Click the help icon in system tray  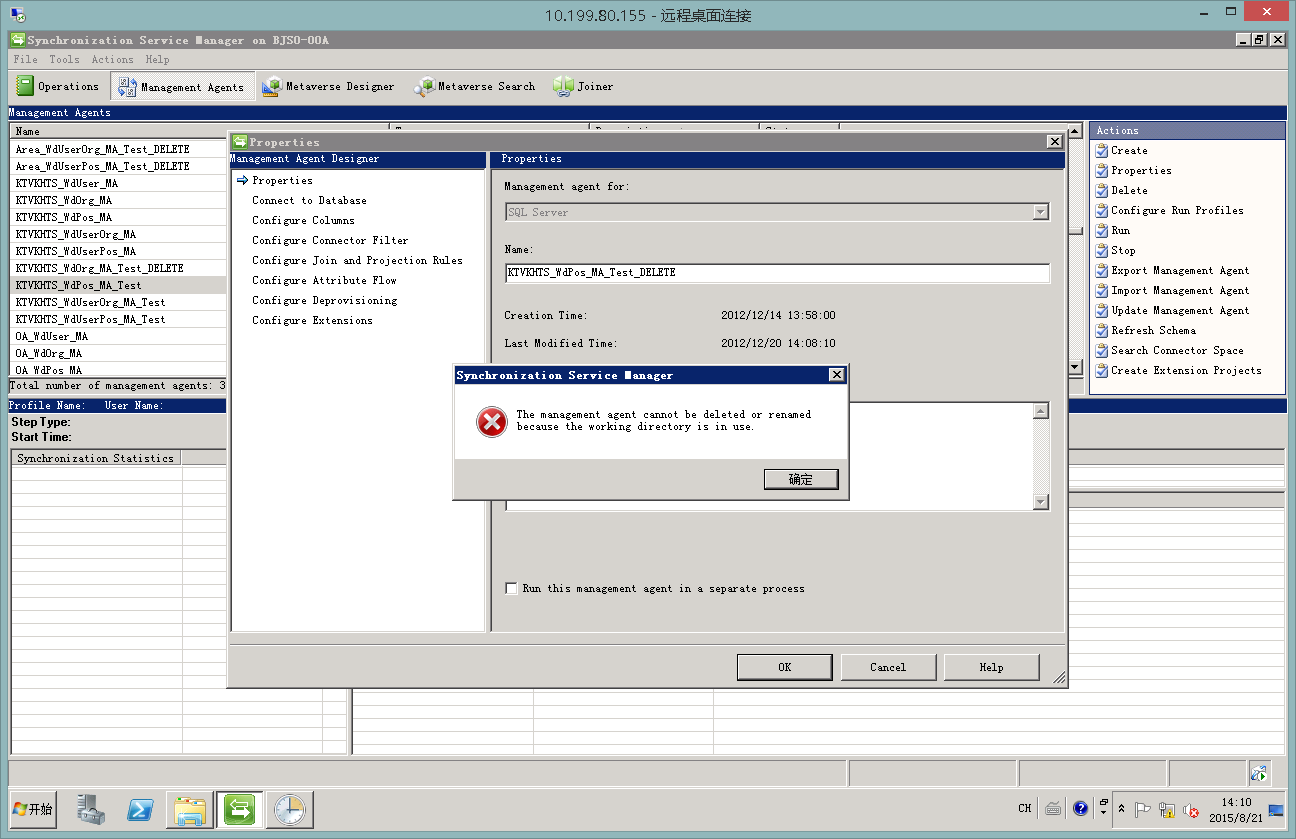coord(1080,808)
